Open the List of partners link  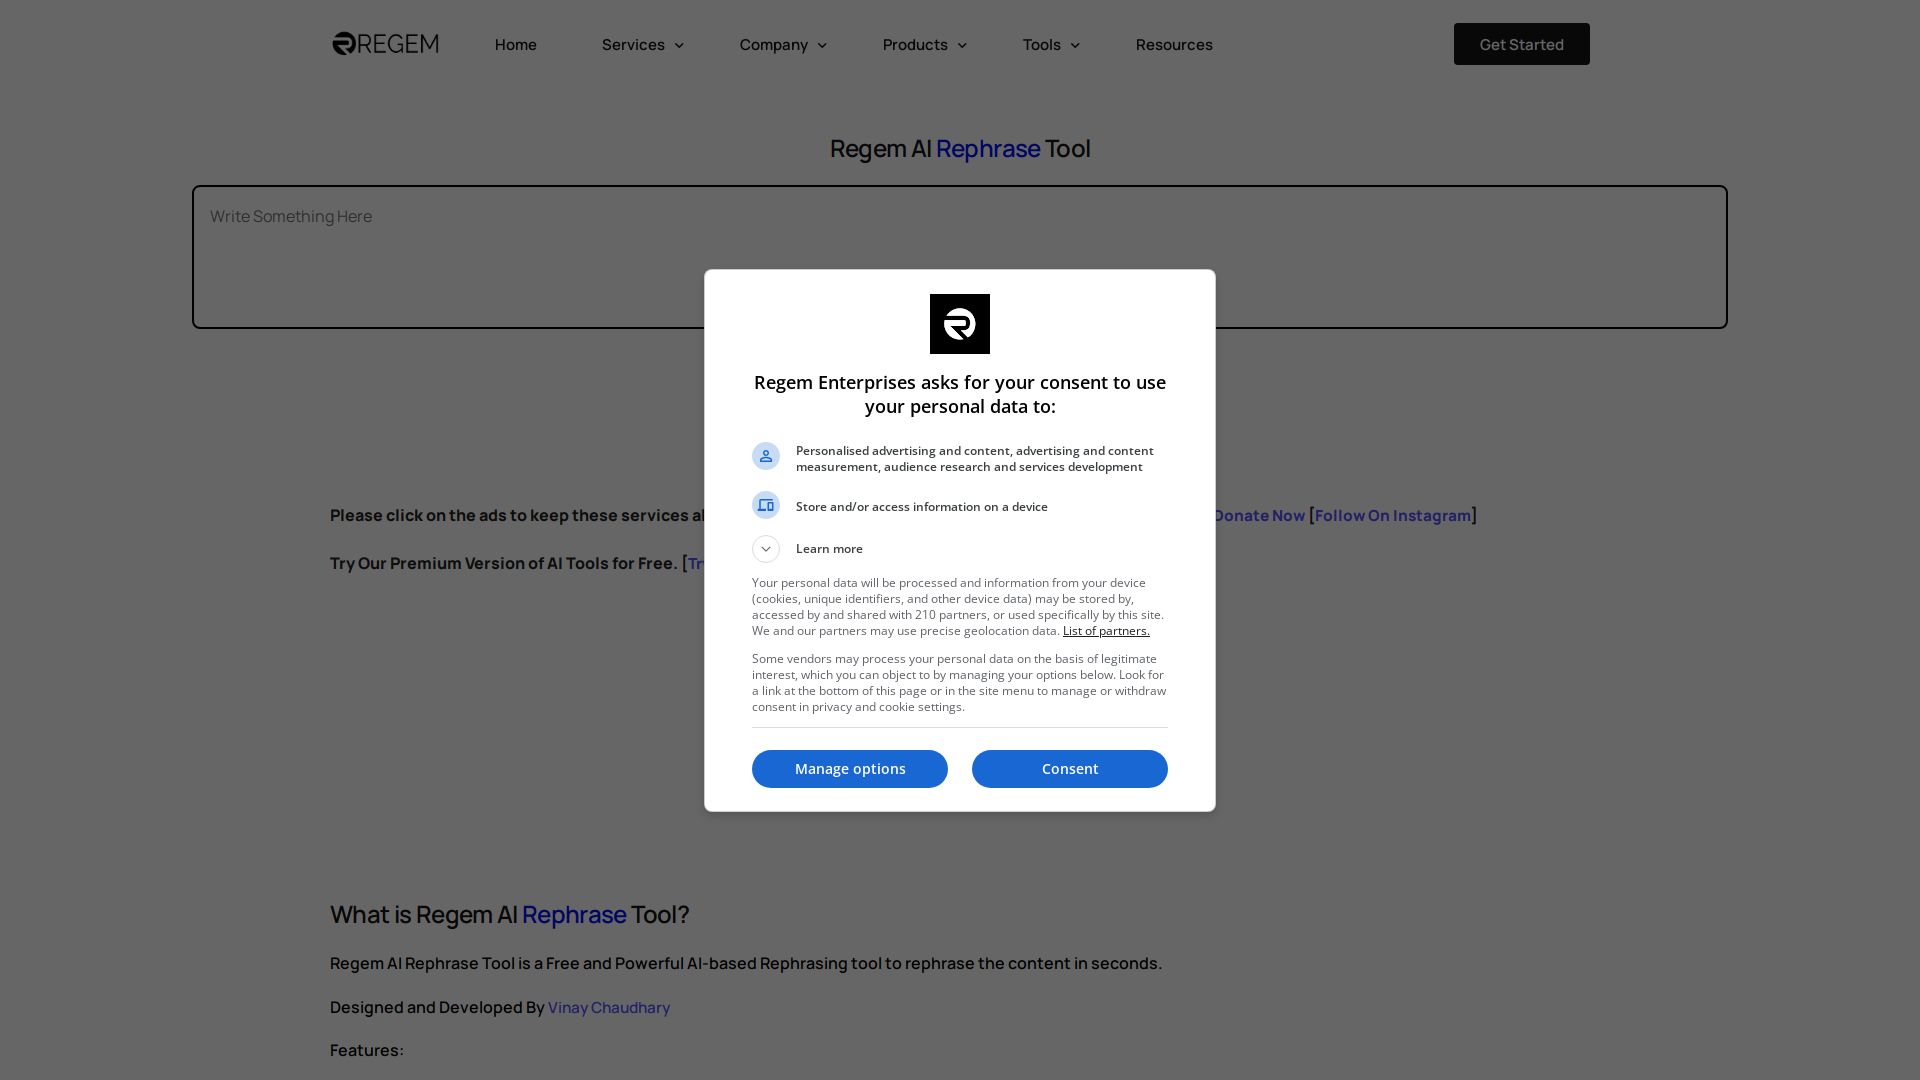click(1105, 630)
